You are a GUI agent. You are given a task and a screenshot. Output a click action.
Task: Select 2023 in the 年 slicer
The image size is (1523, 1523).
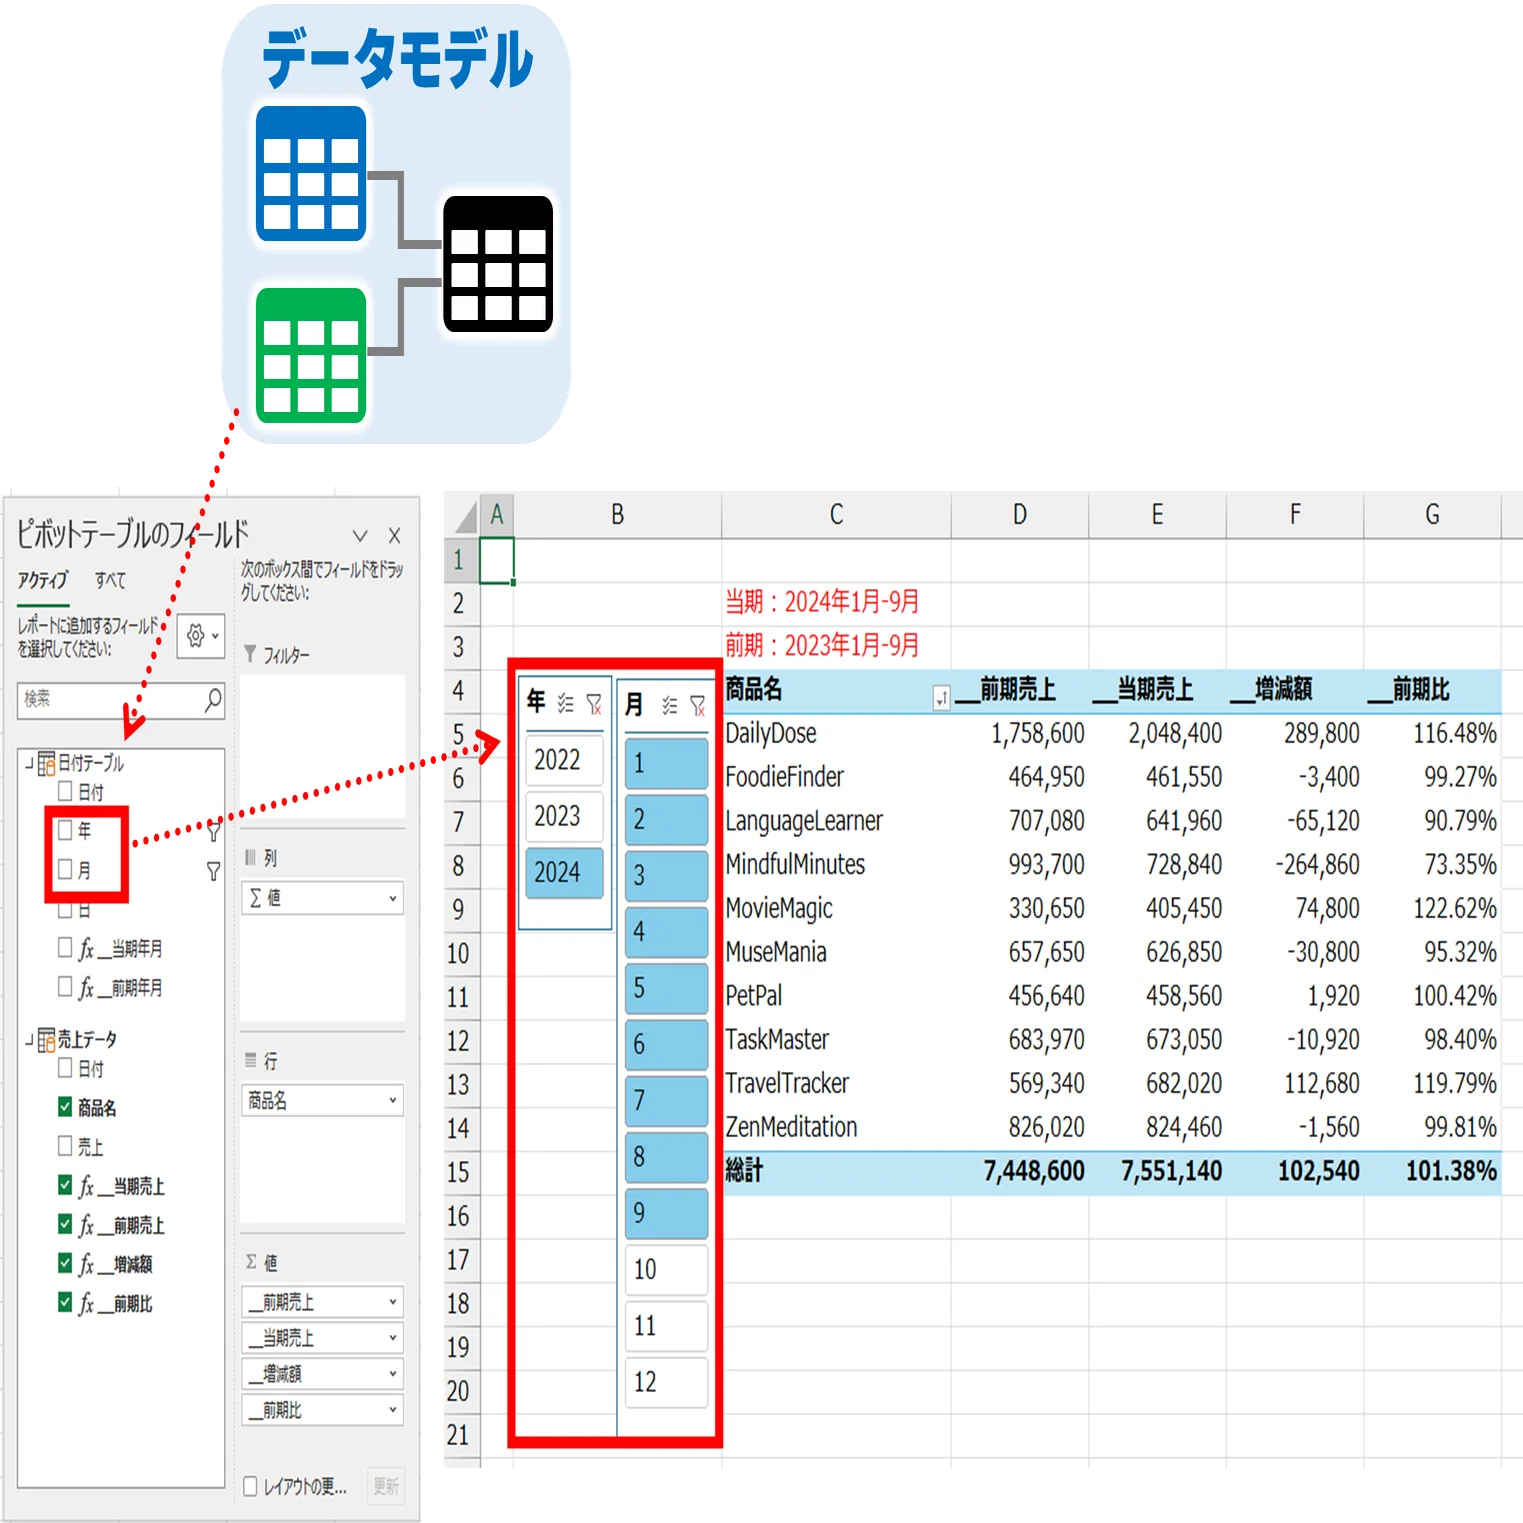click(564, 816)
